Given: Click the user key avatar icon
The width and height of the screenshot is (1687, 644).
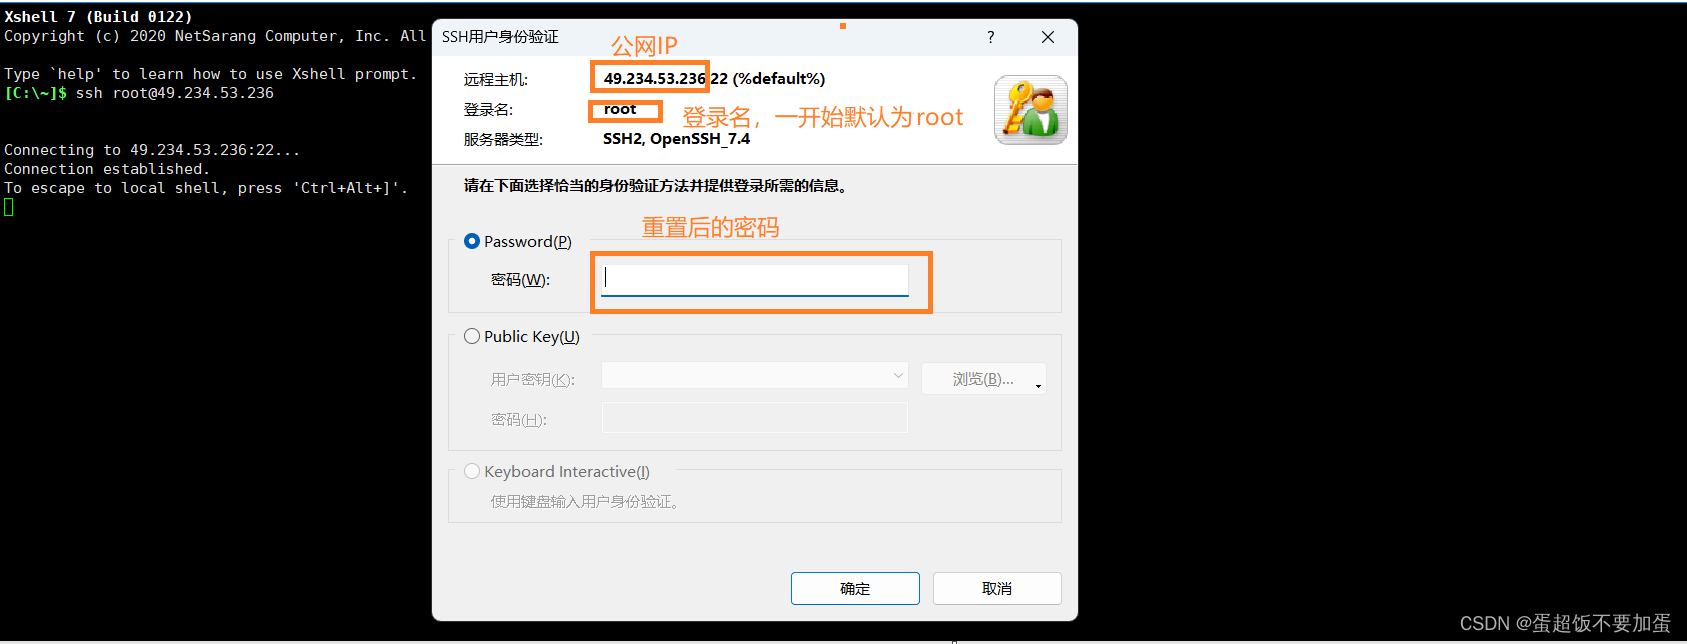Looking at the screenshot, I should [x=1031, y=110].
